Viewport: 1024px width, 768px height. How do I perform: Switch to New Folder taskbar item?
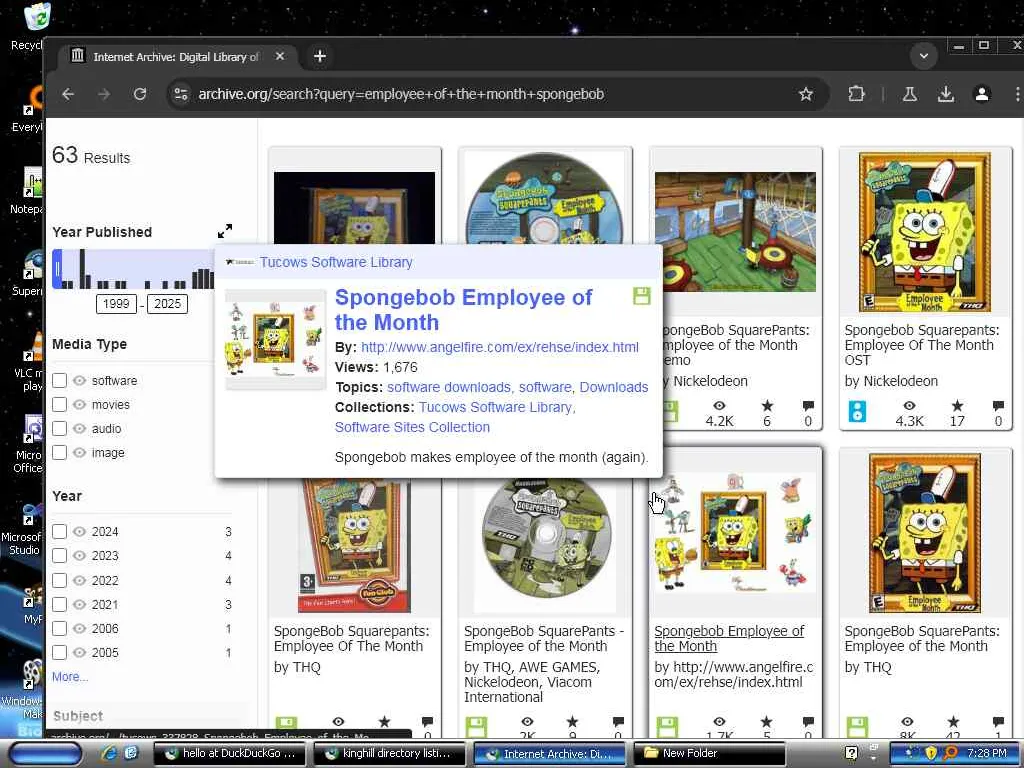coord(709,753)
